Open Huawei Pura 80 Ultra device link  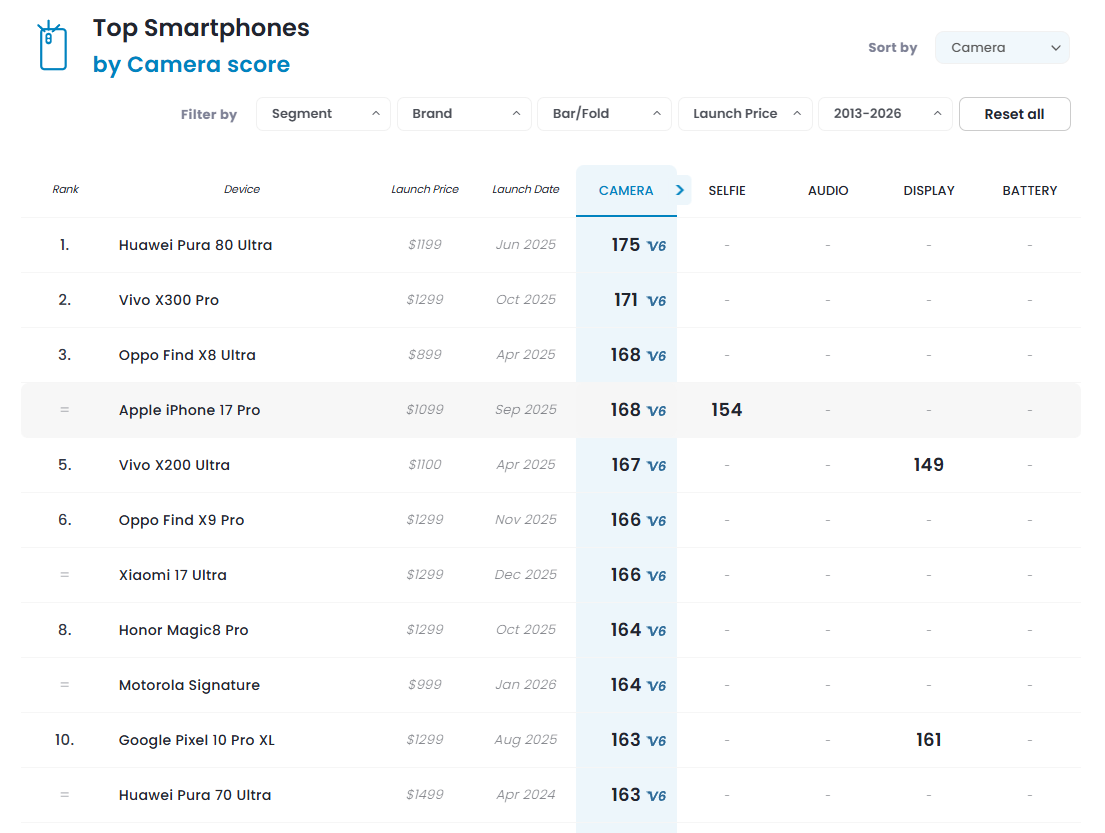pos(195,245)
